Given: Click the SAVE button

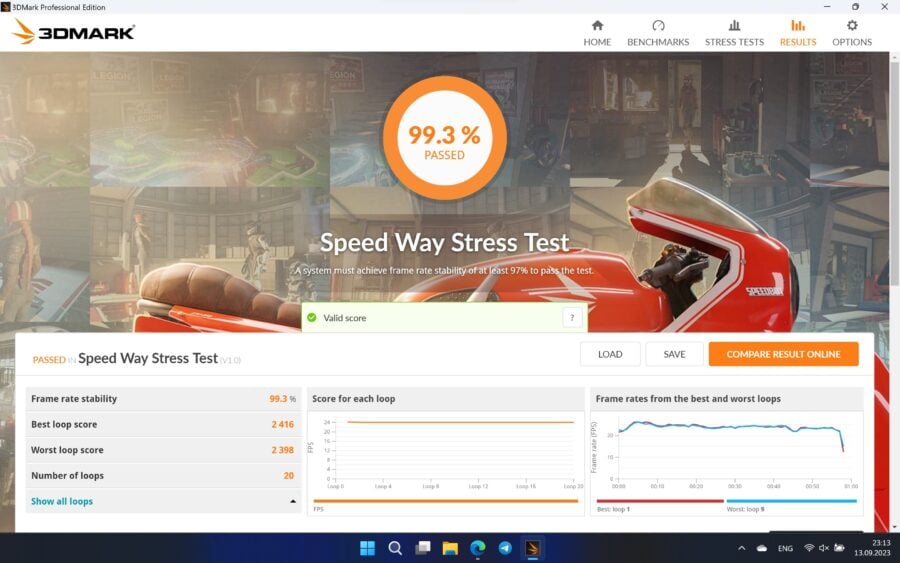Looking at the screenshot, I should click(674, 354).
